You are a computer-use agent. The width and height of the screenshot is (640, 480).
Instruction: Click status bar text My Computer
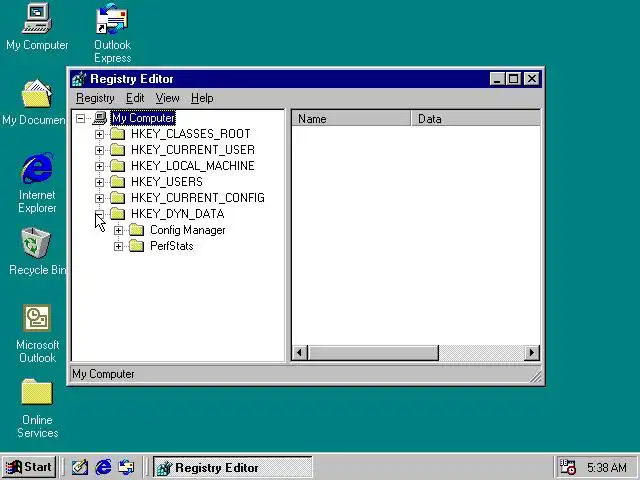103,374
